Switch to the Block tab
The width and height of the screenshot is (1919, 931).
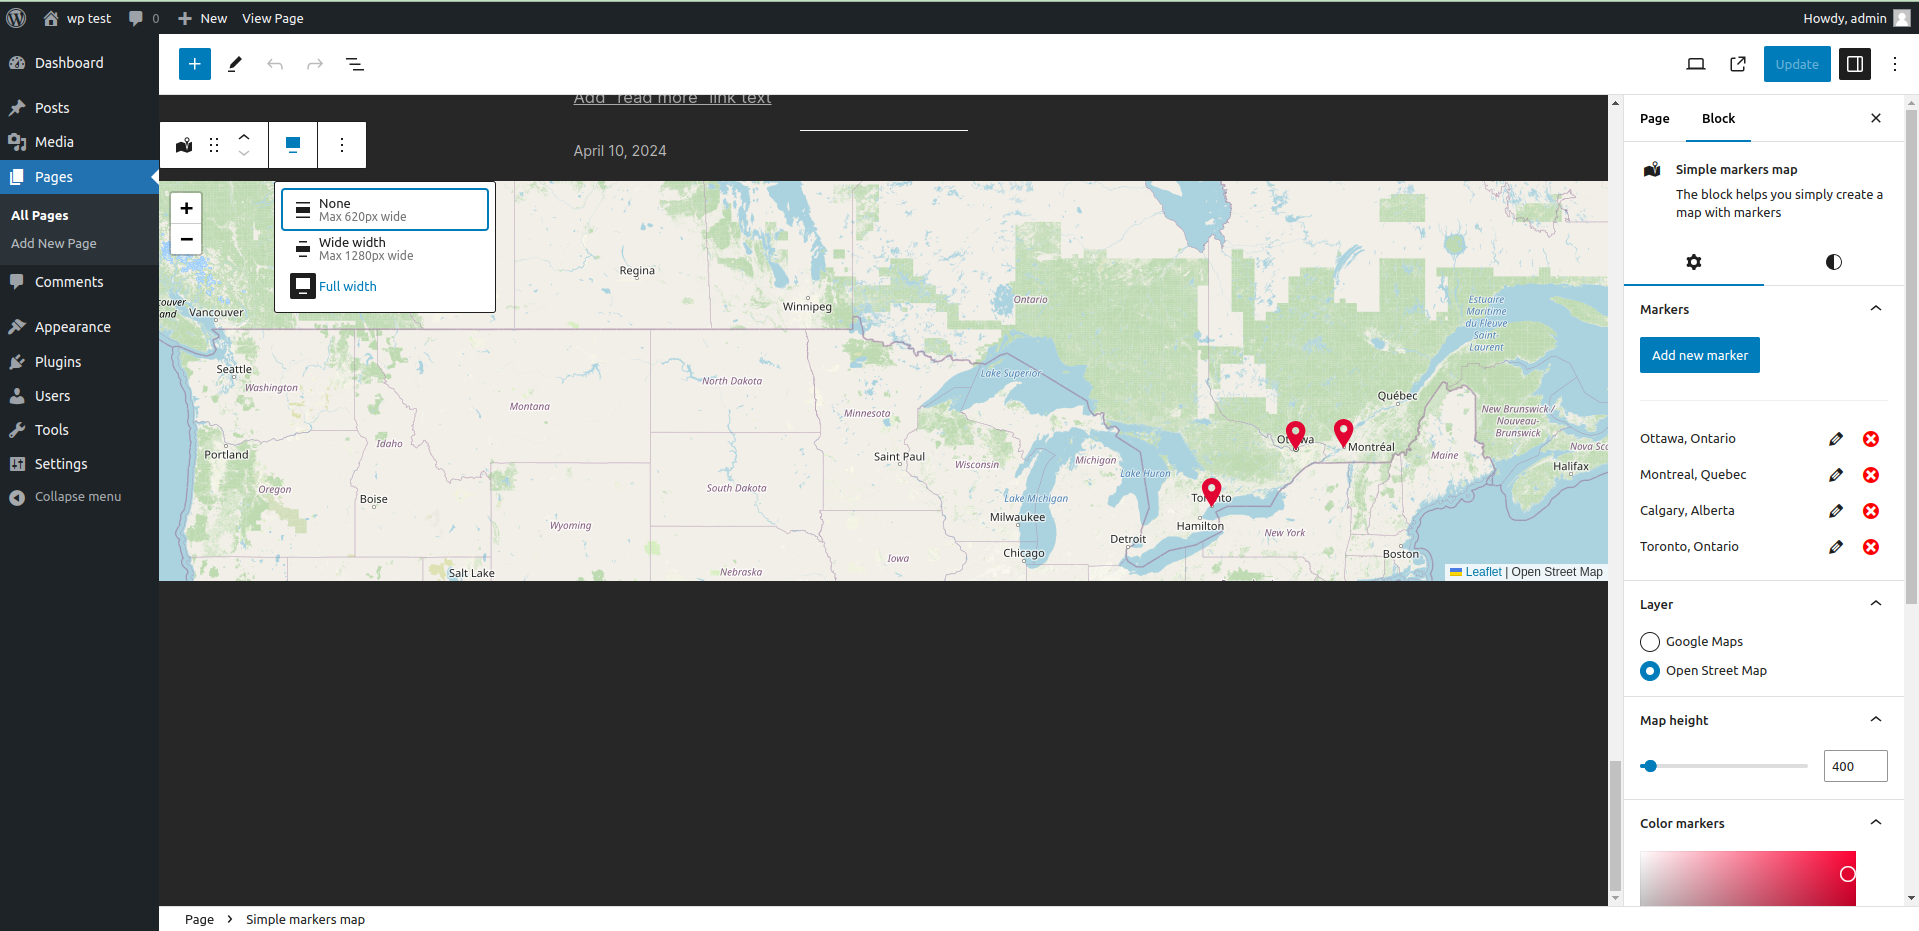pyautogui.click(x=1718, y=118)
